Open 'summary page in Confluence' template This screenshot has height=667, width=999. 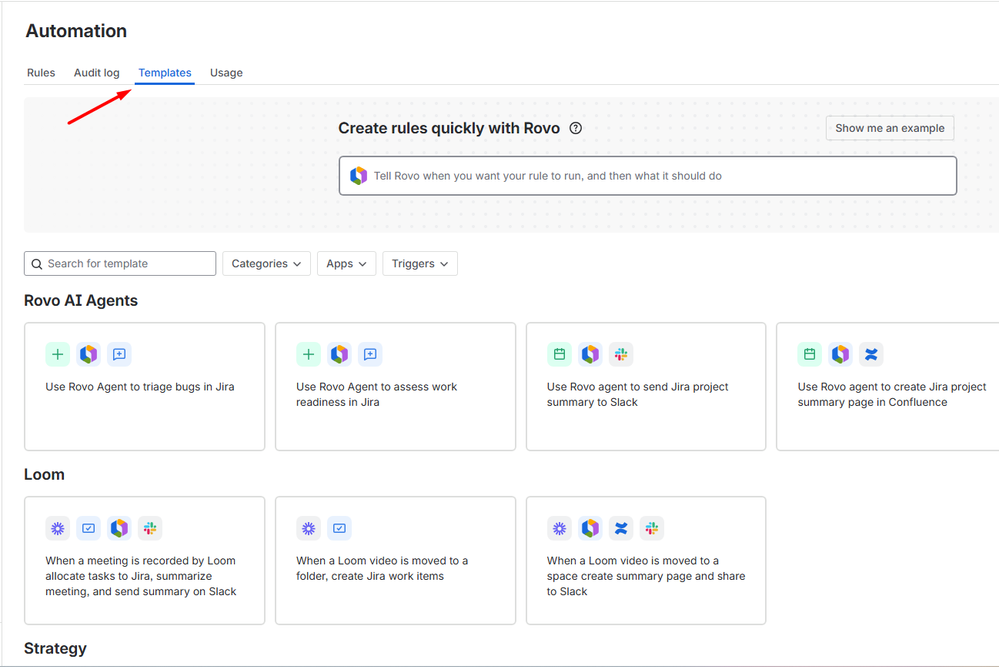[x=888, y=387]
